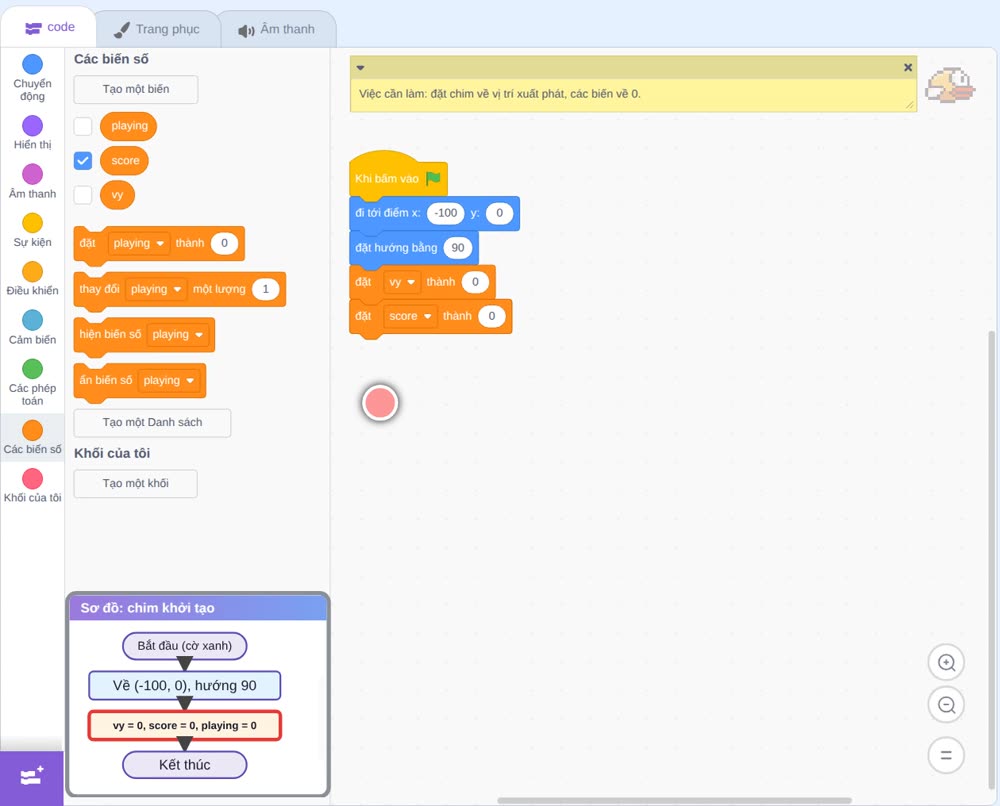Collapse the yellow comment note
This screenshot has height=806, width=1000.
[x=360, y=68]
